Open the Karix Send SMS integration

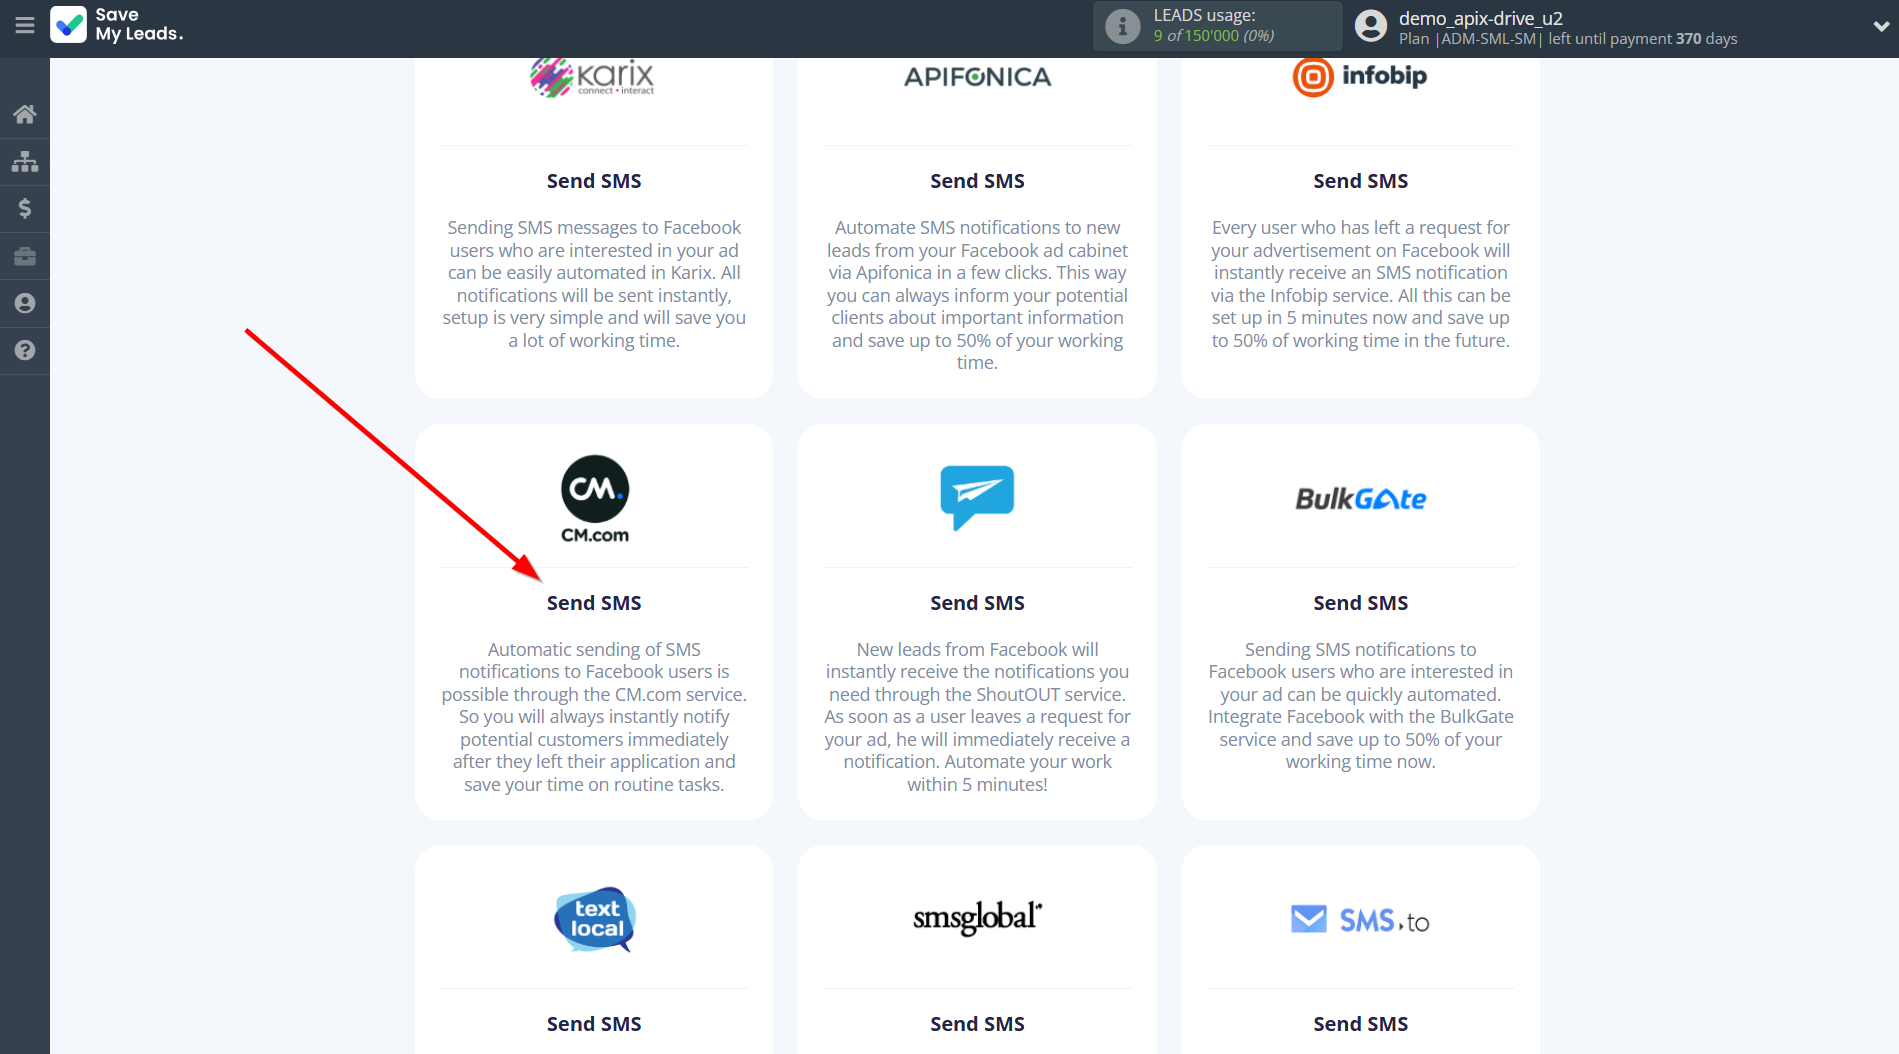[593, 181]
